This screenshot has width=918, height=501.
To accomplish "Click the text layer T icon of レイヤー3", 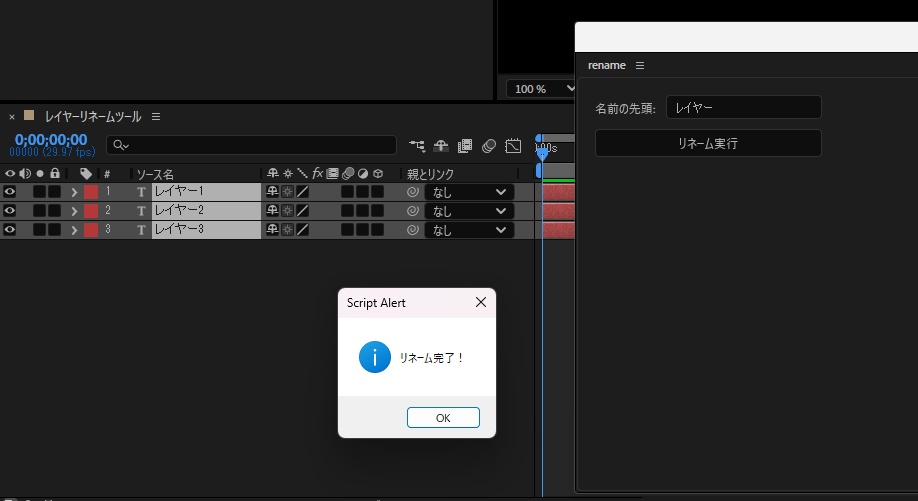I will tap(141, 230).
